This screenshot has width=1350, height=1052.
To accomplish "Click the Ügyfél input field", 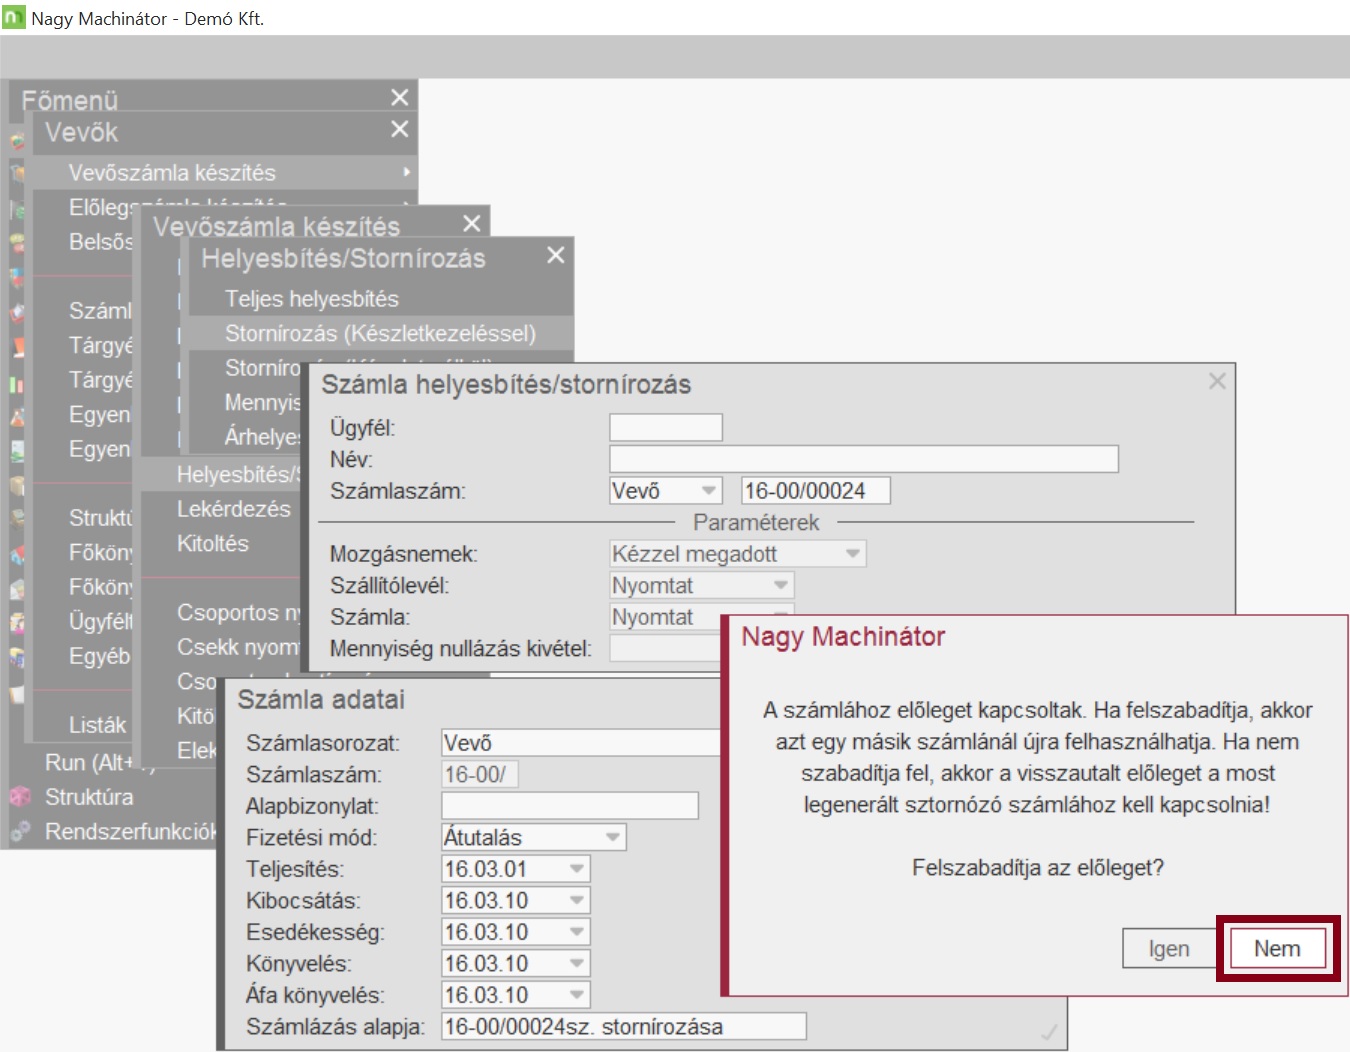I will click(x=666, y=427).
